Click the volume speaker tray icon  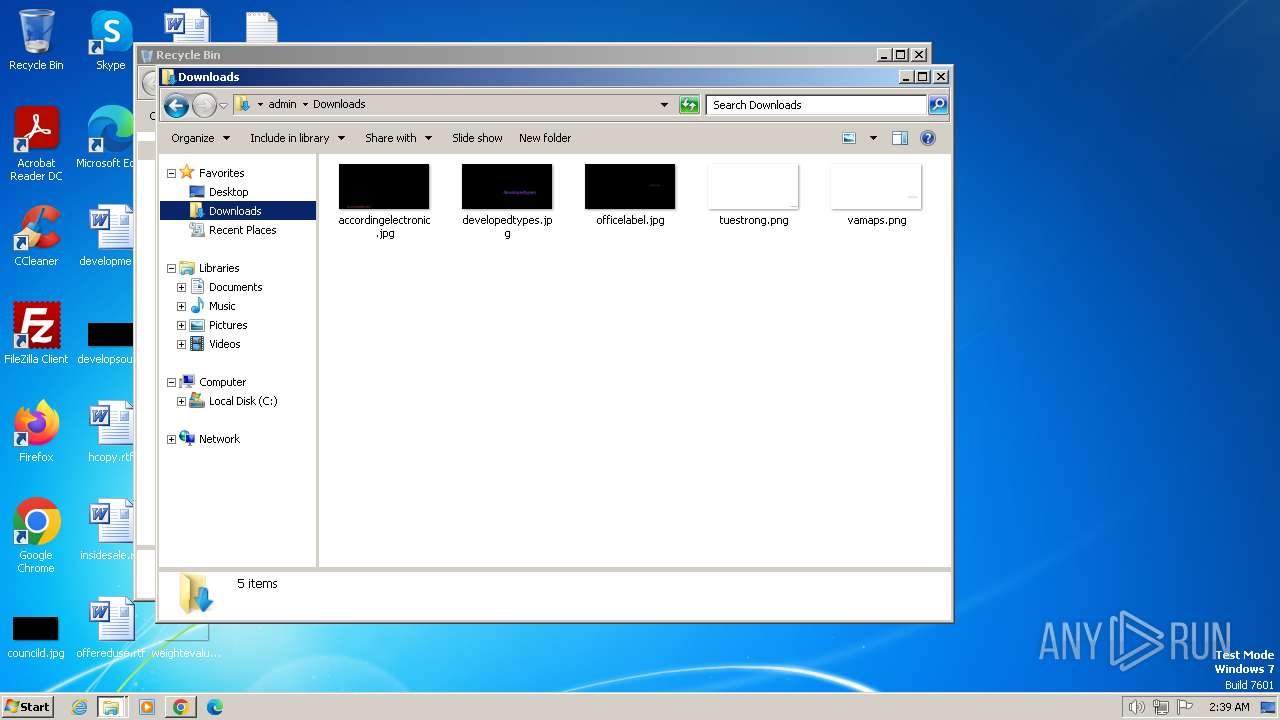coord(1136,707)
